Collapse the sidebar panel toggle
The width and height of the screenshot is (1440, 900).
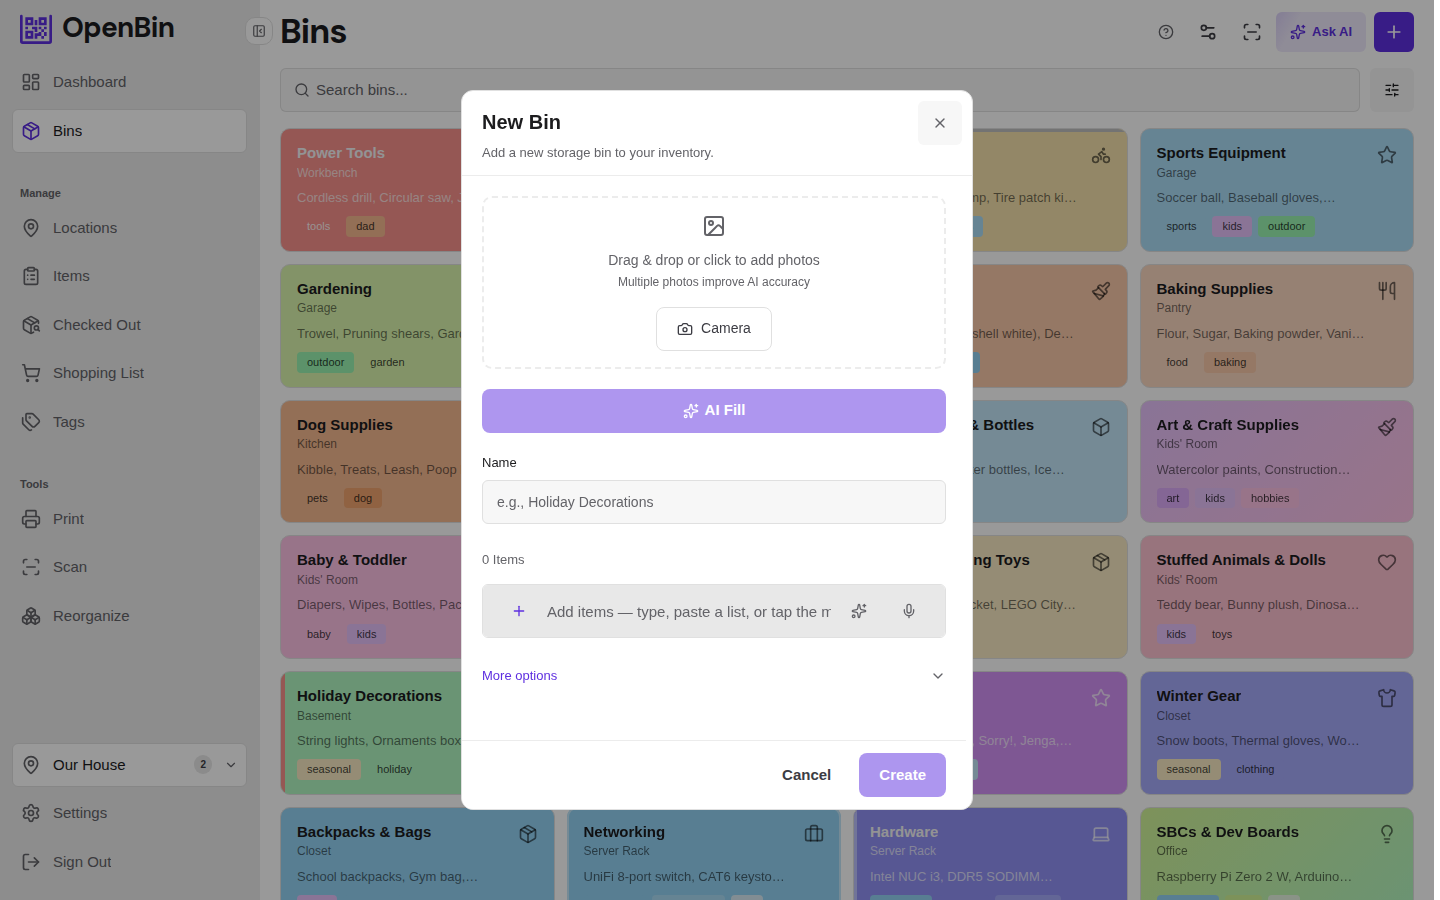[x=259, y=31]
